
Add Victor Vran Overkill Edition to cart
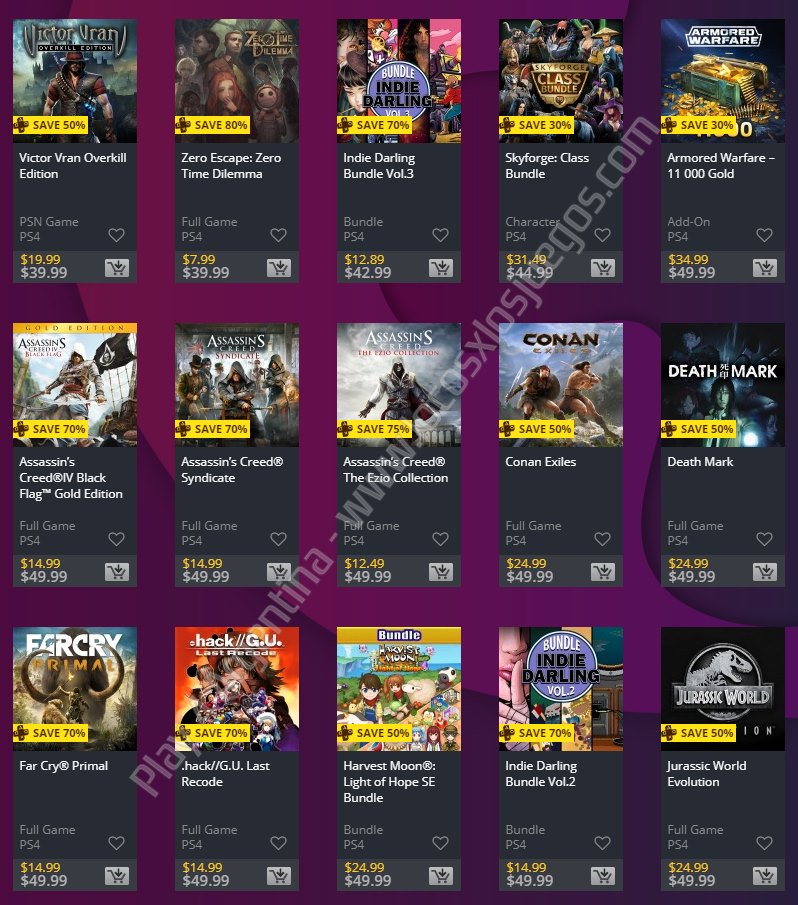coord(117,267)
